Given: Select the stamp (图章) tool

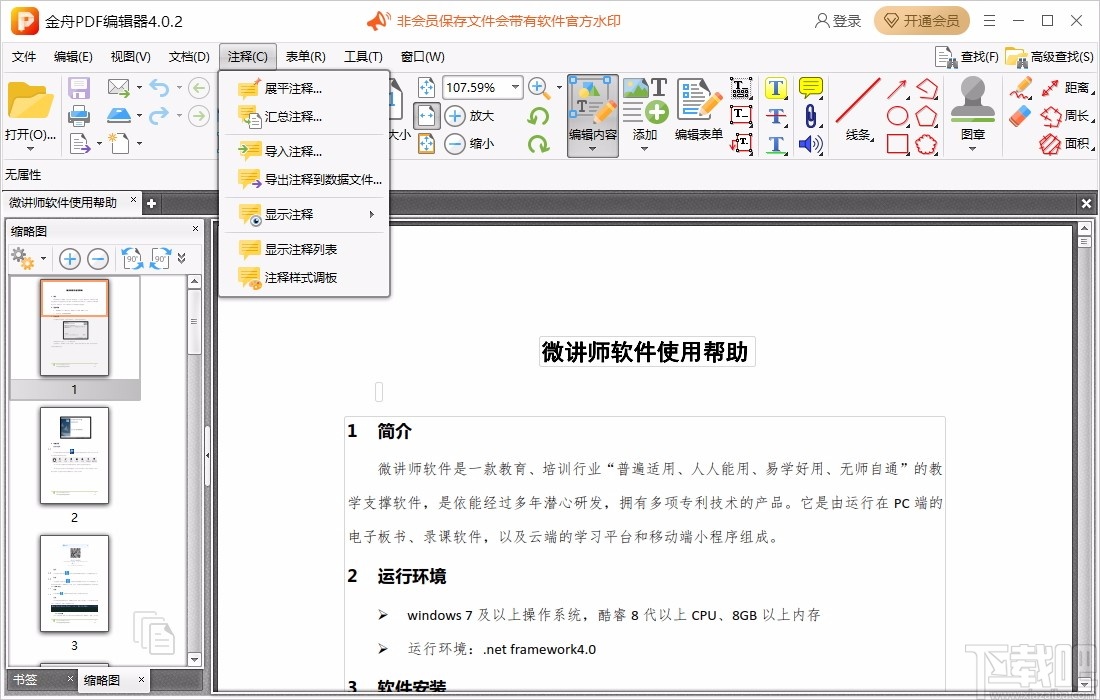Looking at the screenshot, I should [972, 98].
